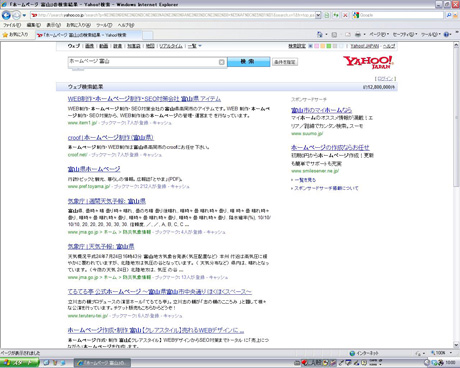Open the 富山県ホームページ result link

(x=94, y=169)
